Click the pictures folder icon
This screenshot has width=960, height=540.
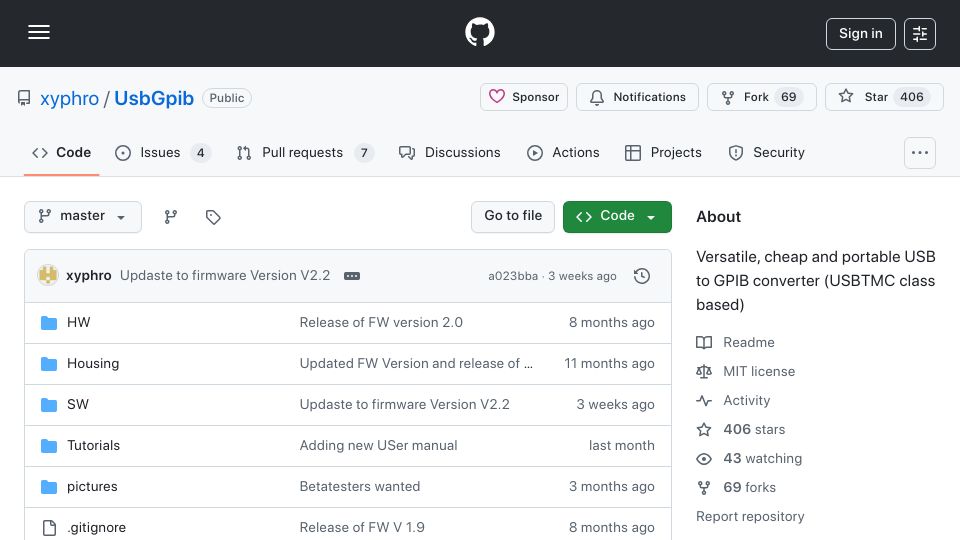[x=49, y=487]
